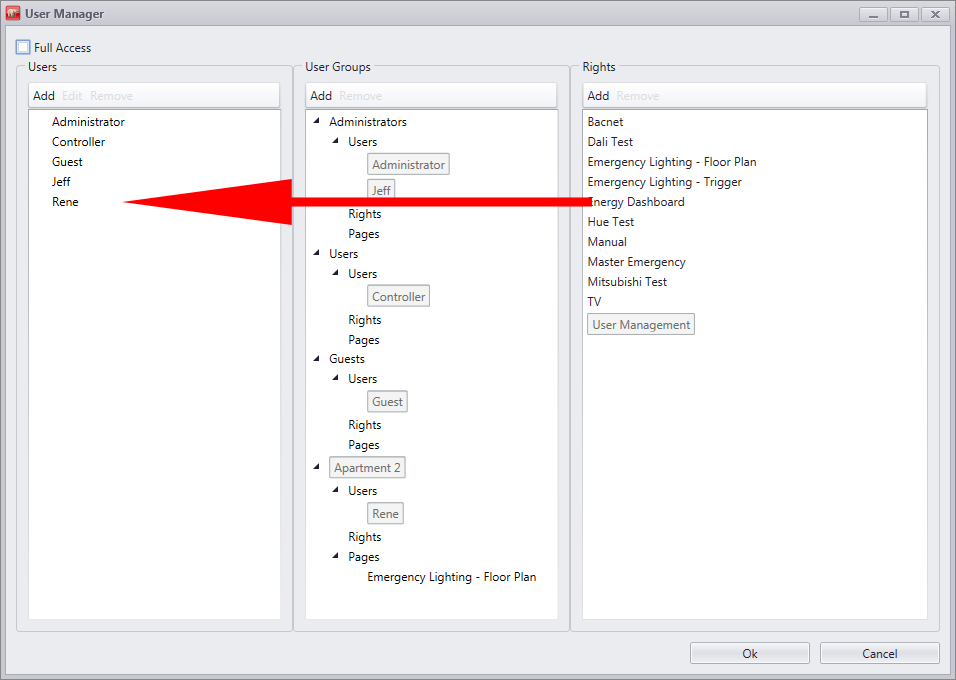This screenshot has height=680, width=956.
Task: Select the User Management right
Action: [641, 324]
